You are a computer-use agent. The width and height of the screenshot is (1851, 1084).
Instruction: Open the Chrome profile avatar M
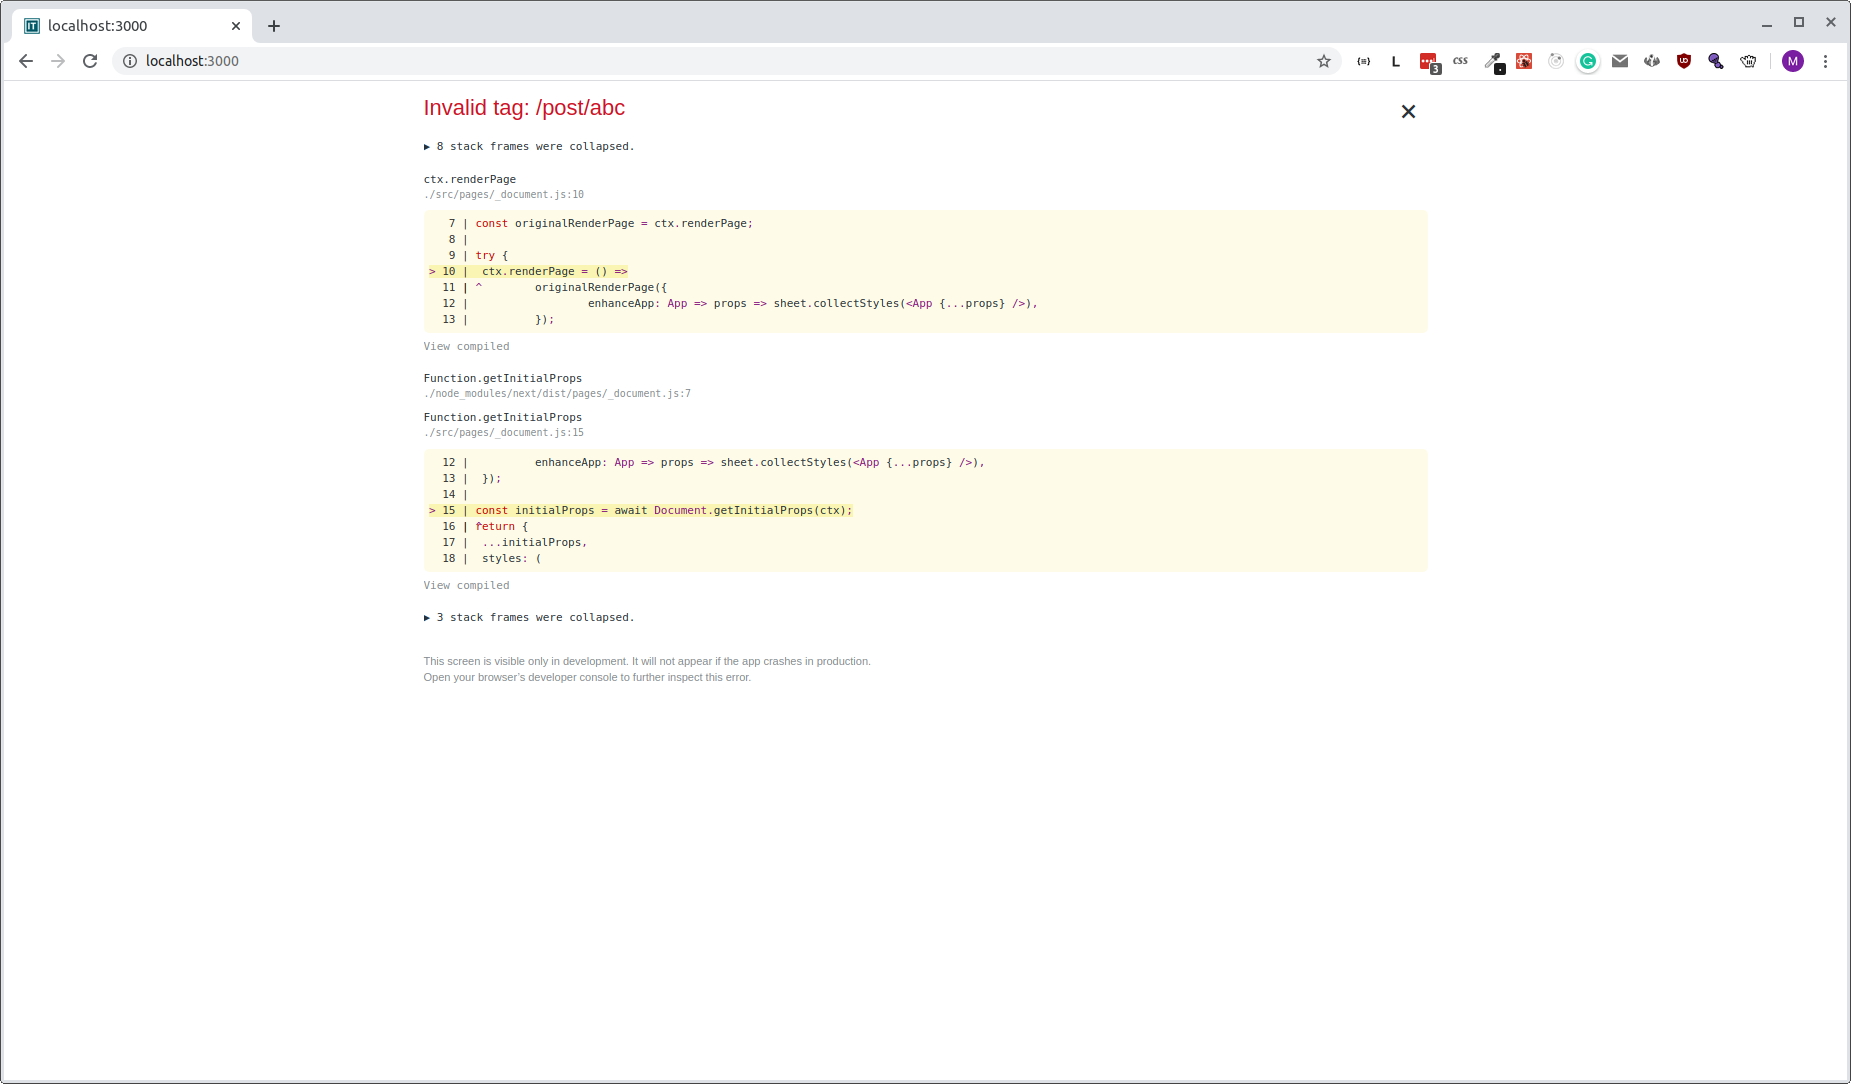(x=1793, y=61)
